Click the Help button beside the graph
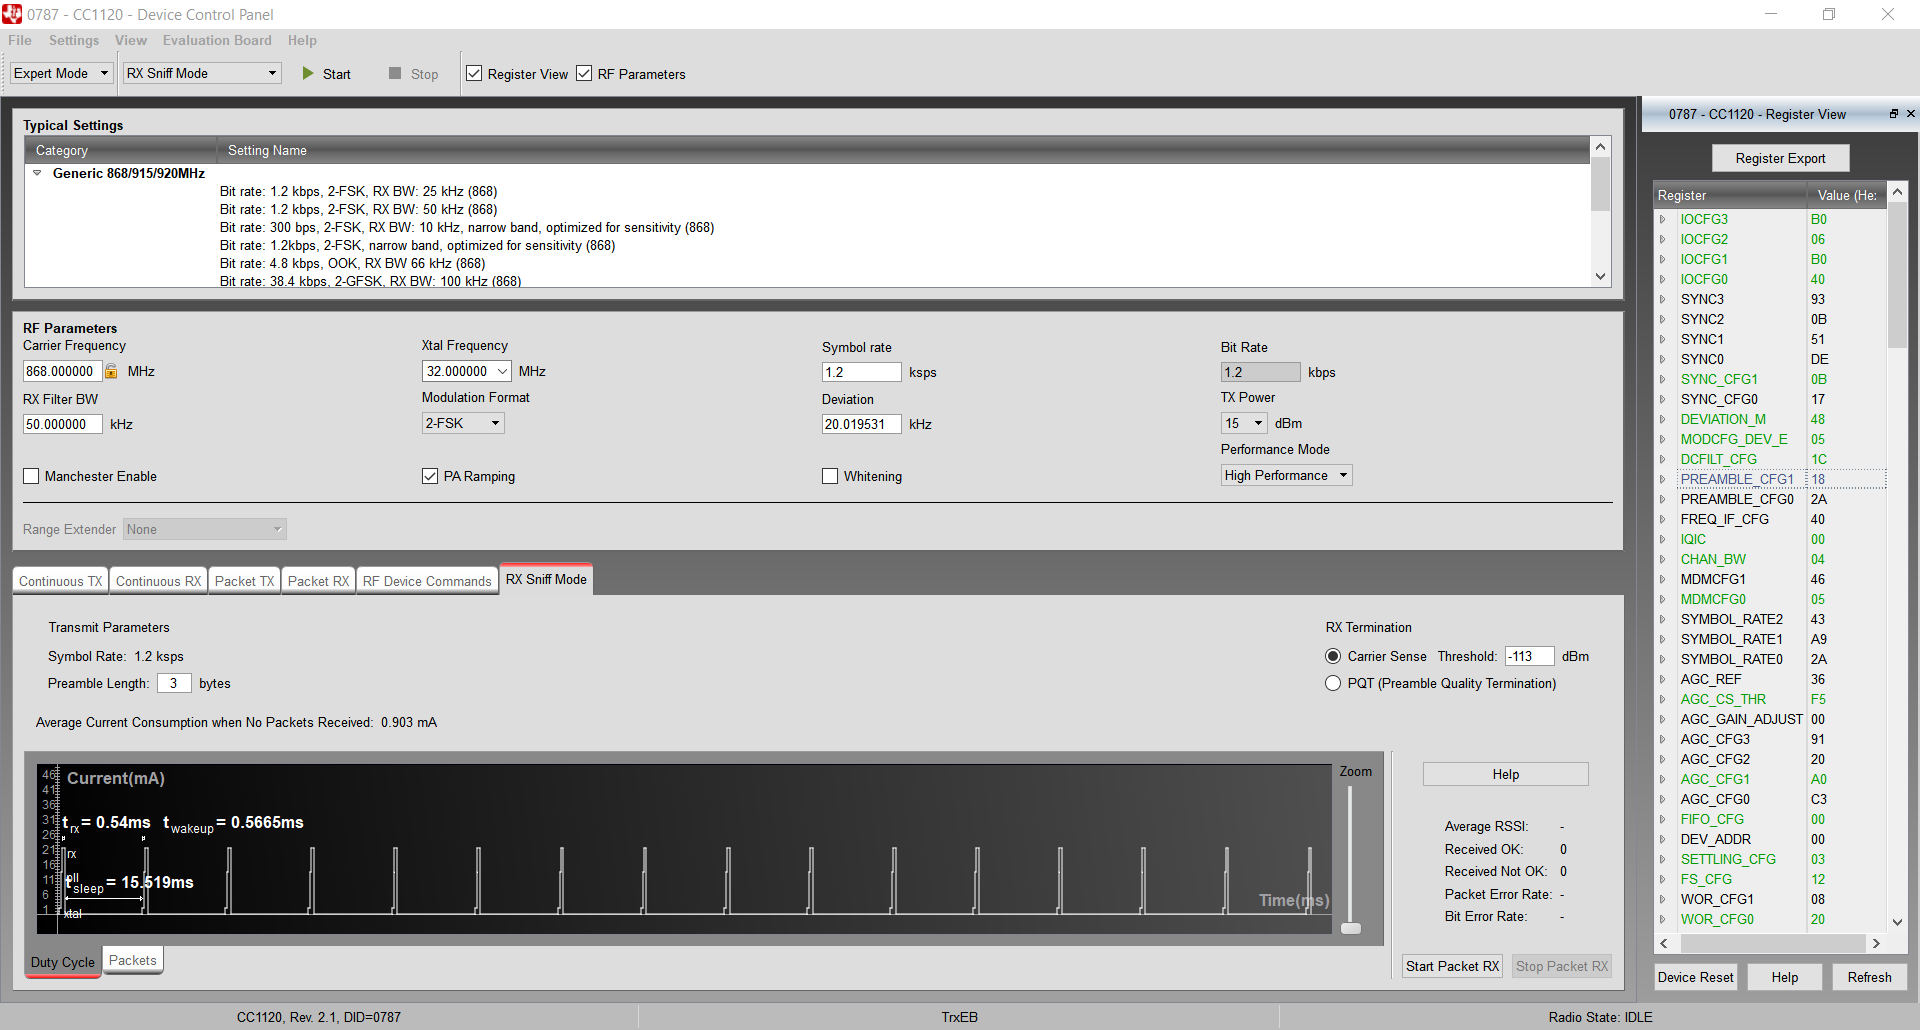1920x1030 pixels. point(1505,774)
